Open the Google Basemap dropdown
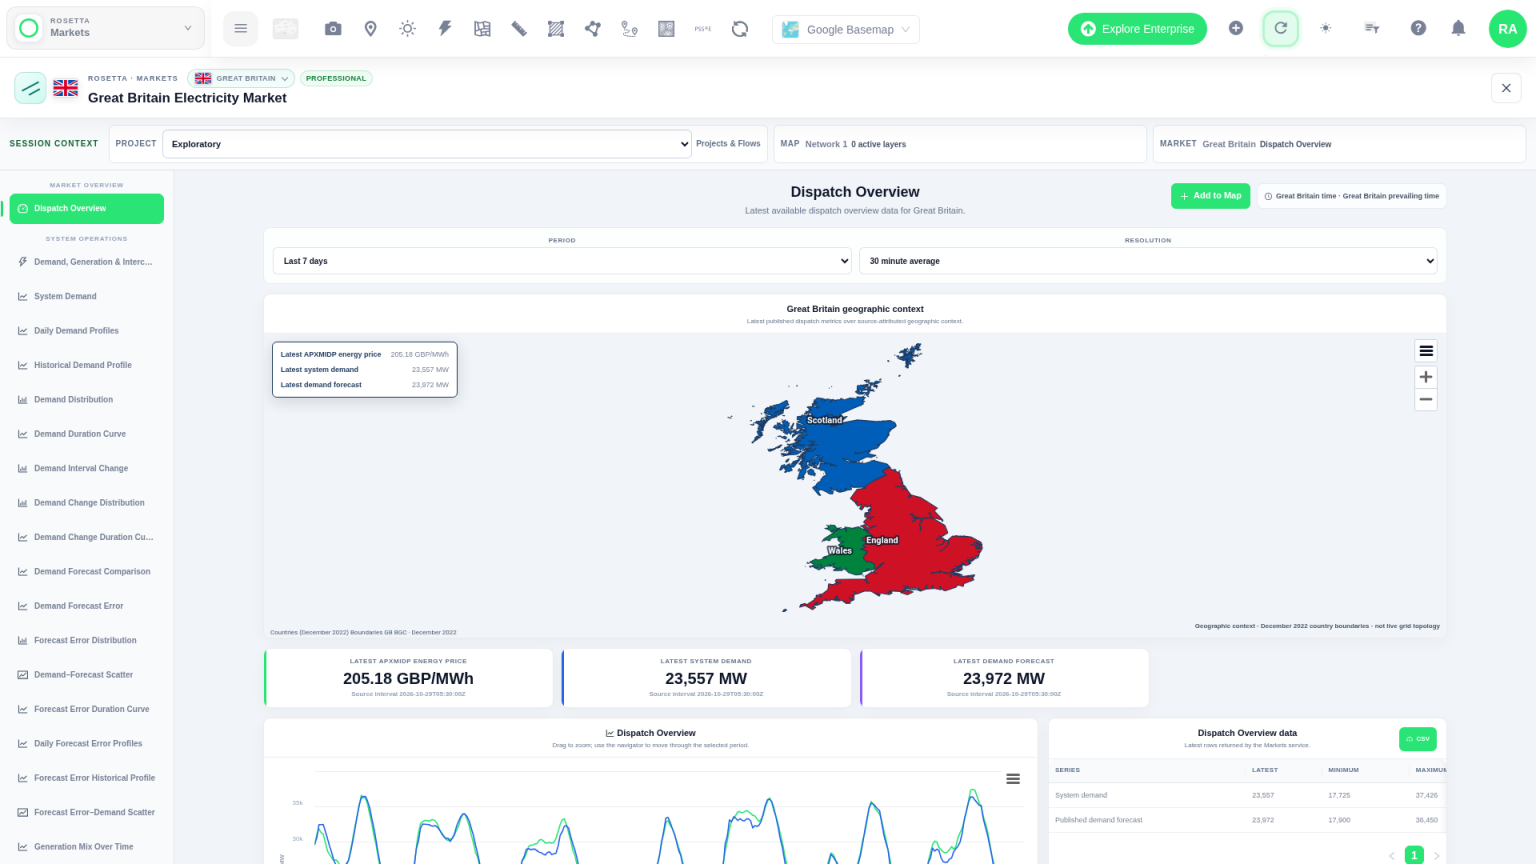This screenshot has height=864, width=1536. click(x=846, y=29)
